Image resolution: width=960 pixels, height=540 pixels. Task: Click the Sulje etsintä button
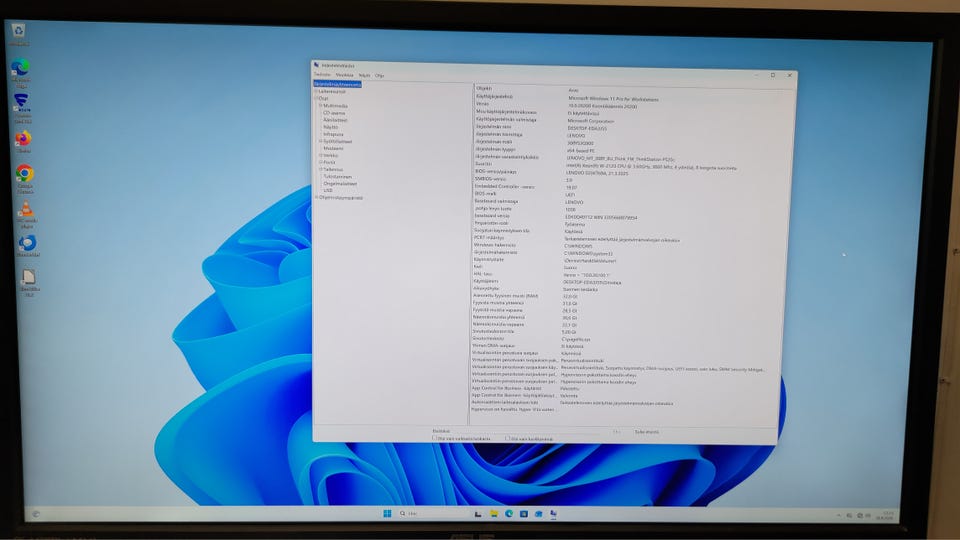[x=647, y=432]
